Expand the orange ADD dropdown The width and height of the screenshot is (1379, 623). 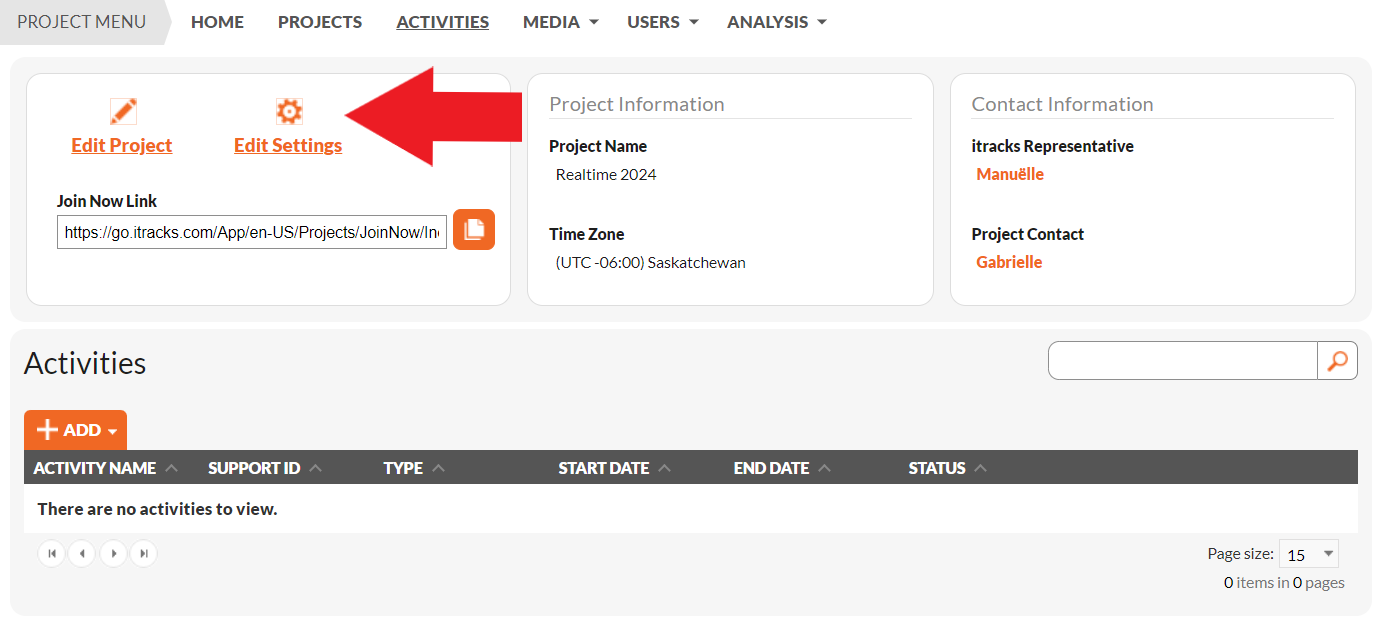click(76, 430)
